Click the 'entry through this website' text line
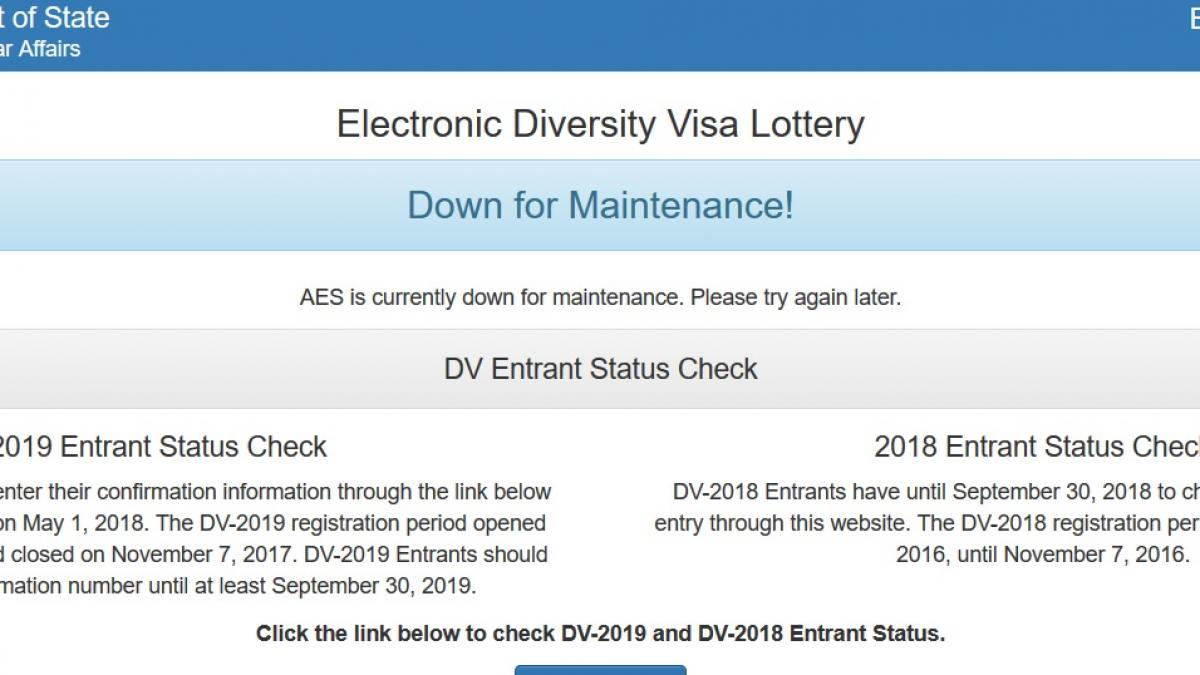This screenshot has height=675, width=1200. tap(926, 523)
